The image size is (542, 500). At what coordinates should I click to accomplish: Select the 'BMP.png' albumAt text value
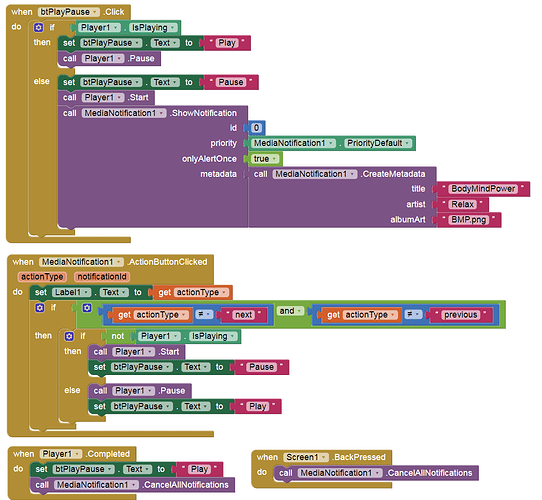point(469,220)
